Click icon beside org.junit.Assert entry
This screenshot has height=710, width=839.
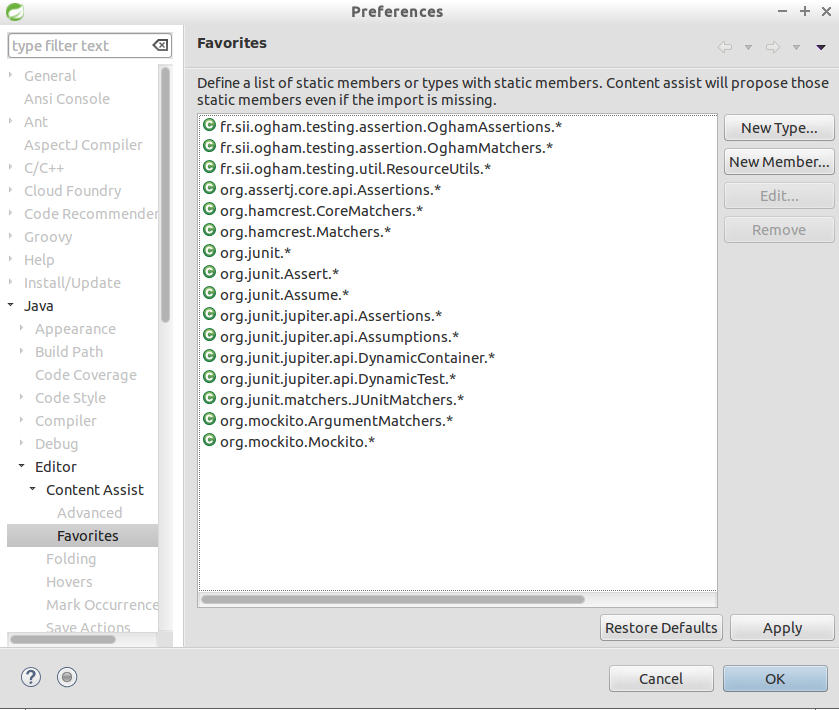coord(209,272)
